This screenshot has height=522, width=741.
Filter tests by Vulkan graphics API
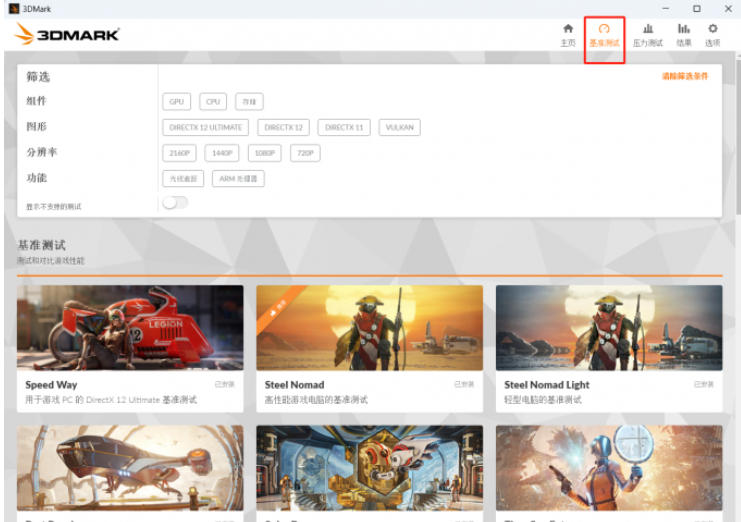[400, 127]
